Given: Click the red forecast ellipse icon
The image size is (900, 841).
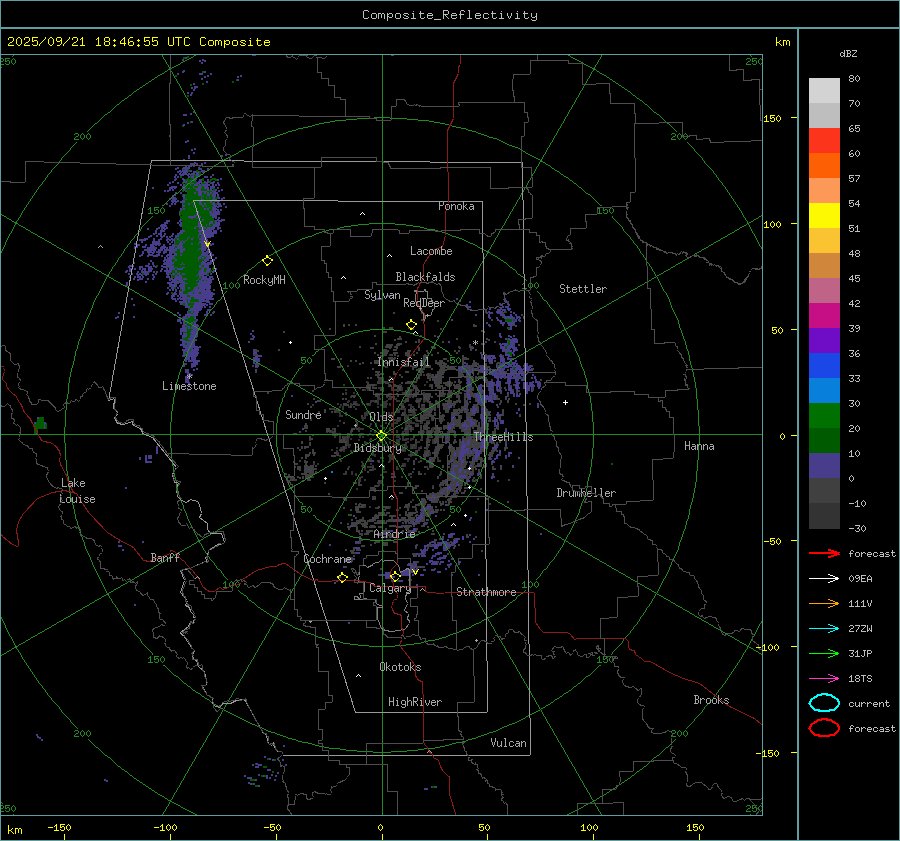Looking at the screenshot, I should coord(824,728).
